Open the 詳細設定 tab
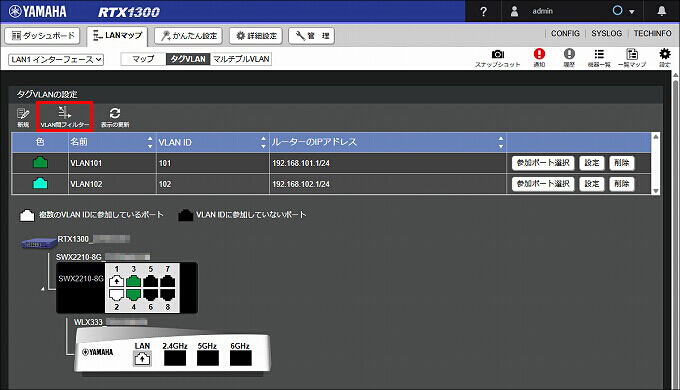The image size is (680, 390). (256, 36)
